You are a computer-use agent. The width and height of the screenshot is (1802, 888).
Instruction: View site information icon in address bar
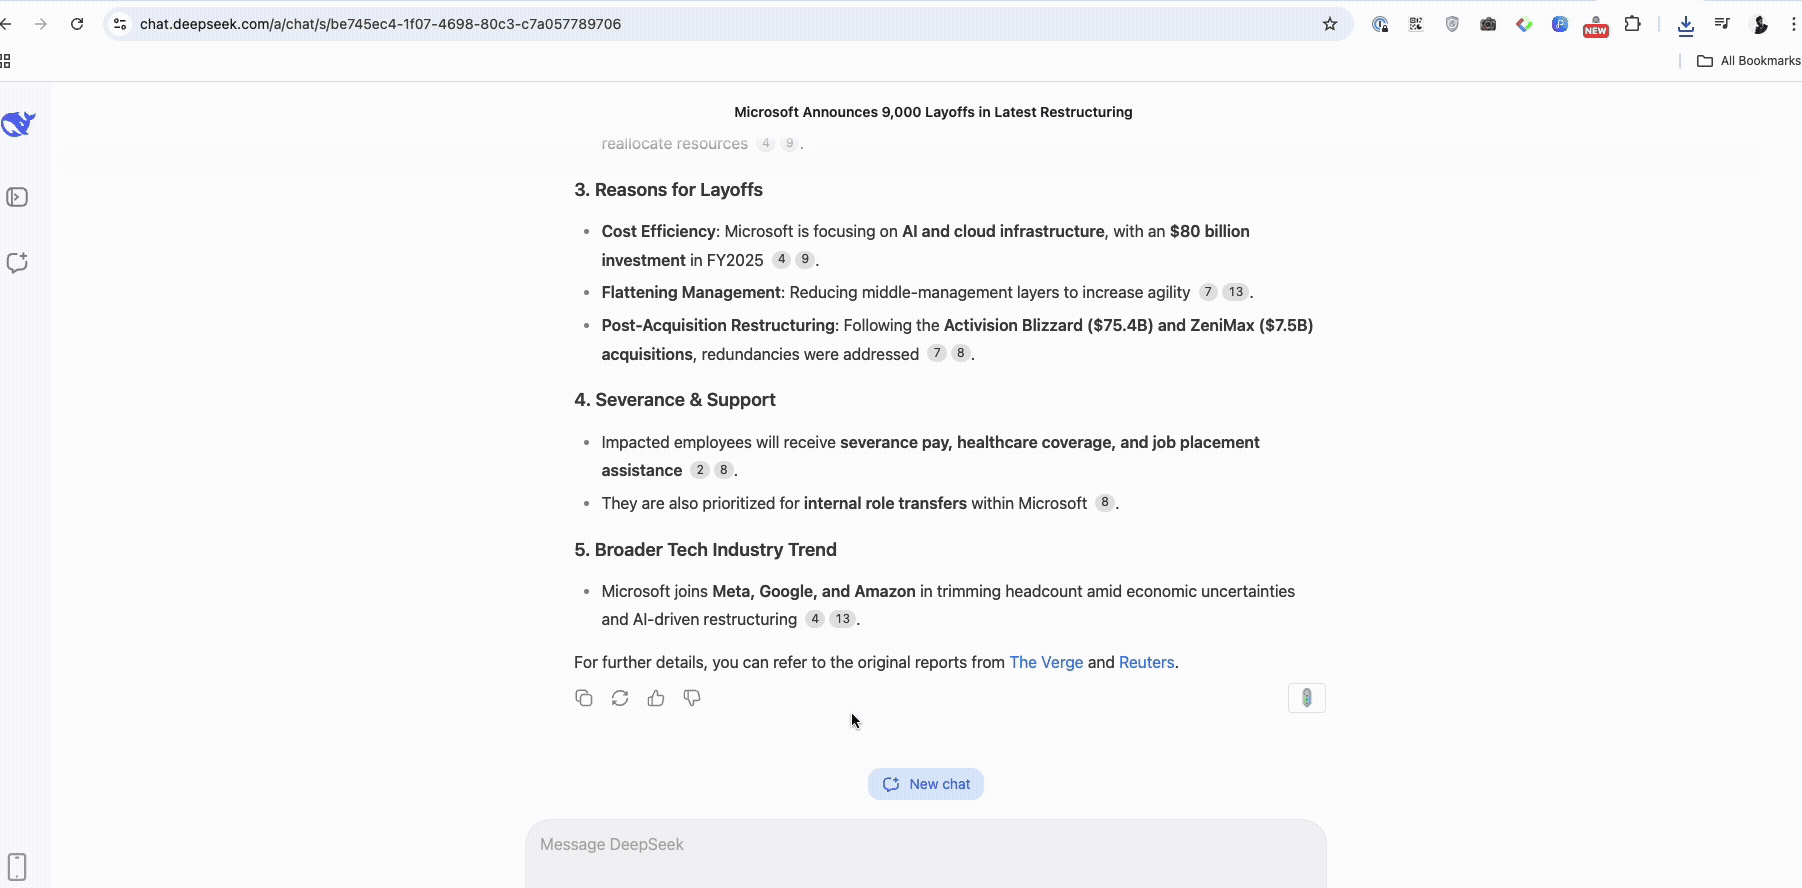click(x=120, y=24)
